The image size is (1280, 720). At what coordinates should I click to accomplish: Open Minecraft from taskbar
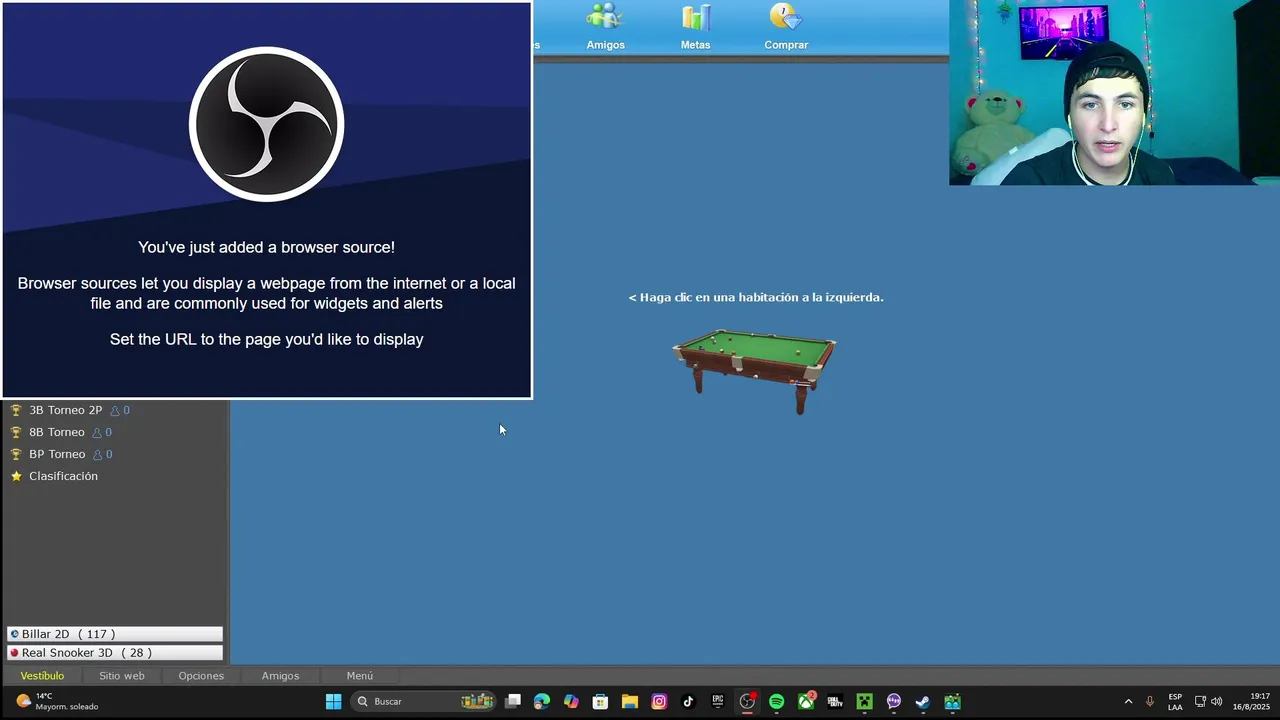click(864, 702)
